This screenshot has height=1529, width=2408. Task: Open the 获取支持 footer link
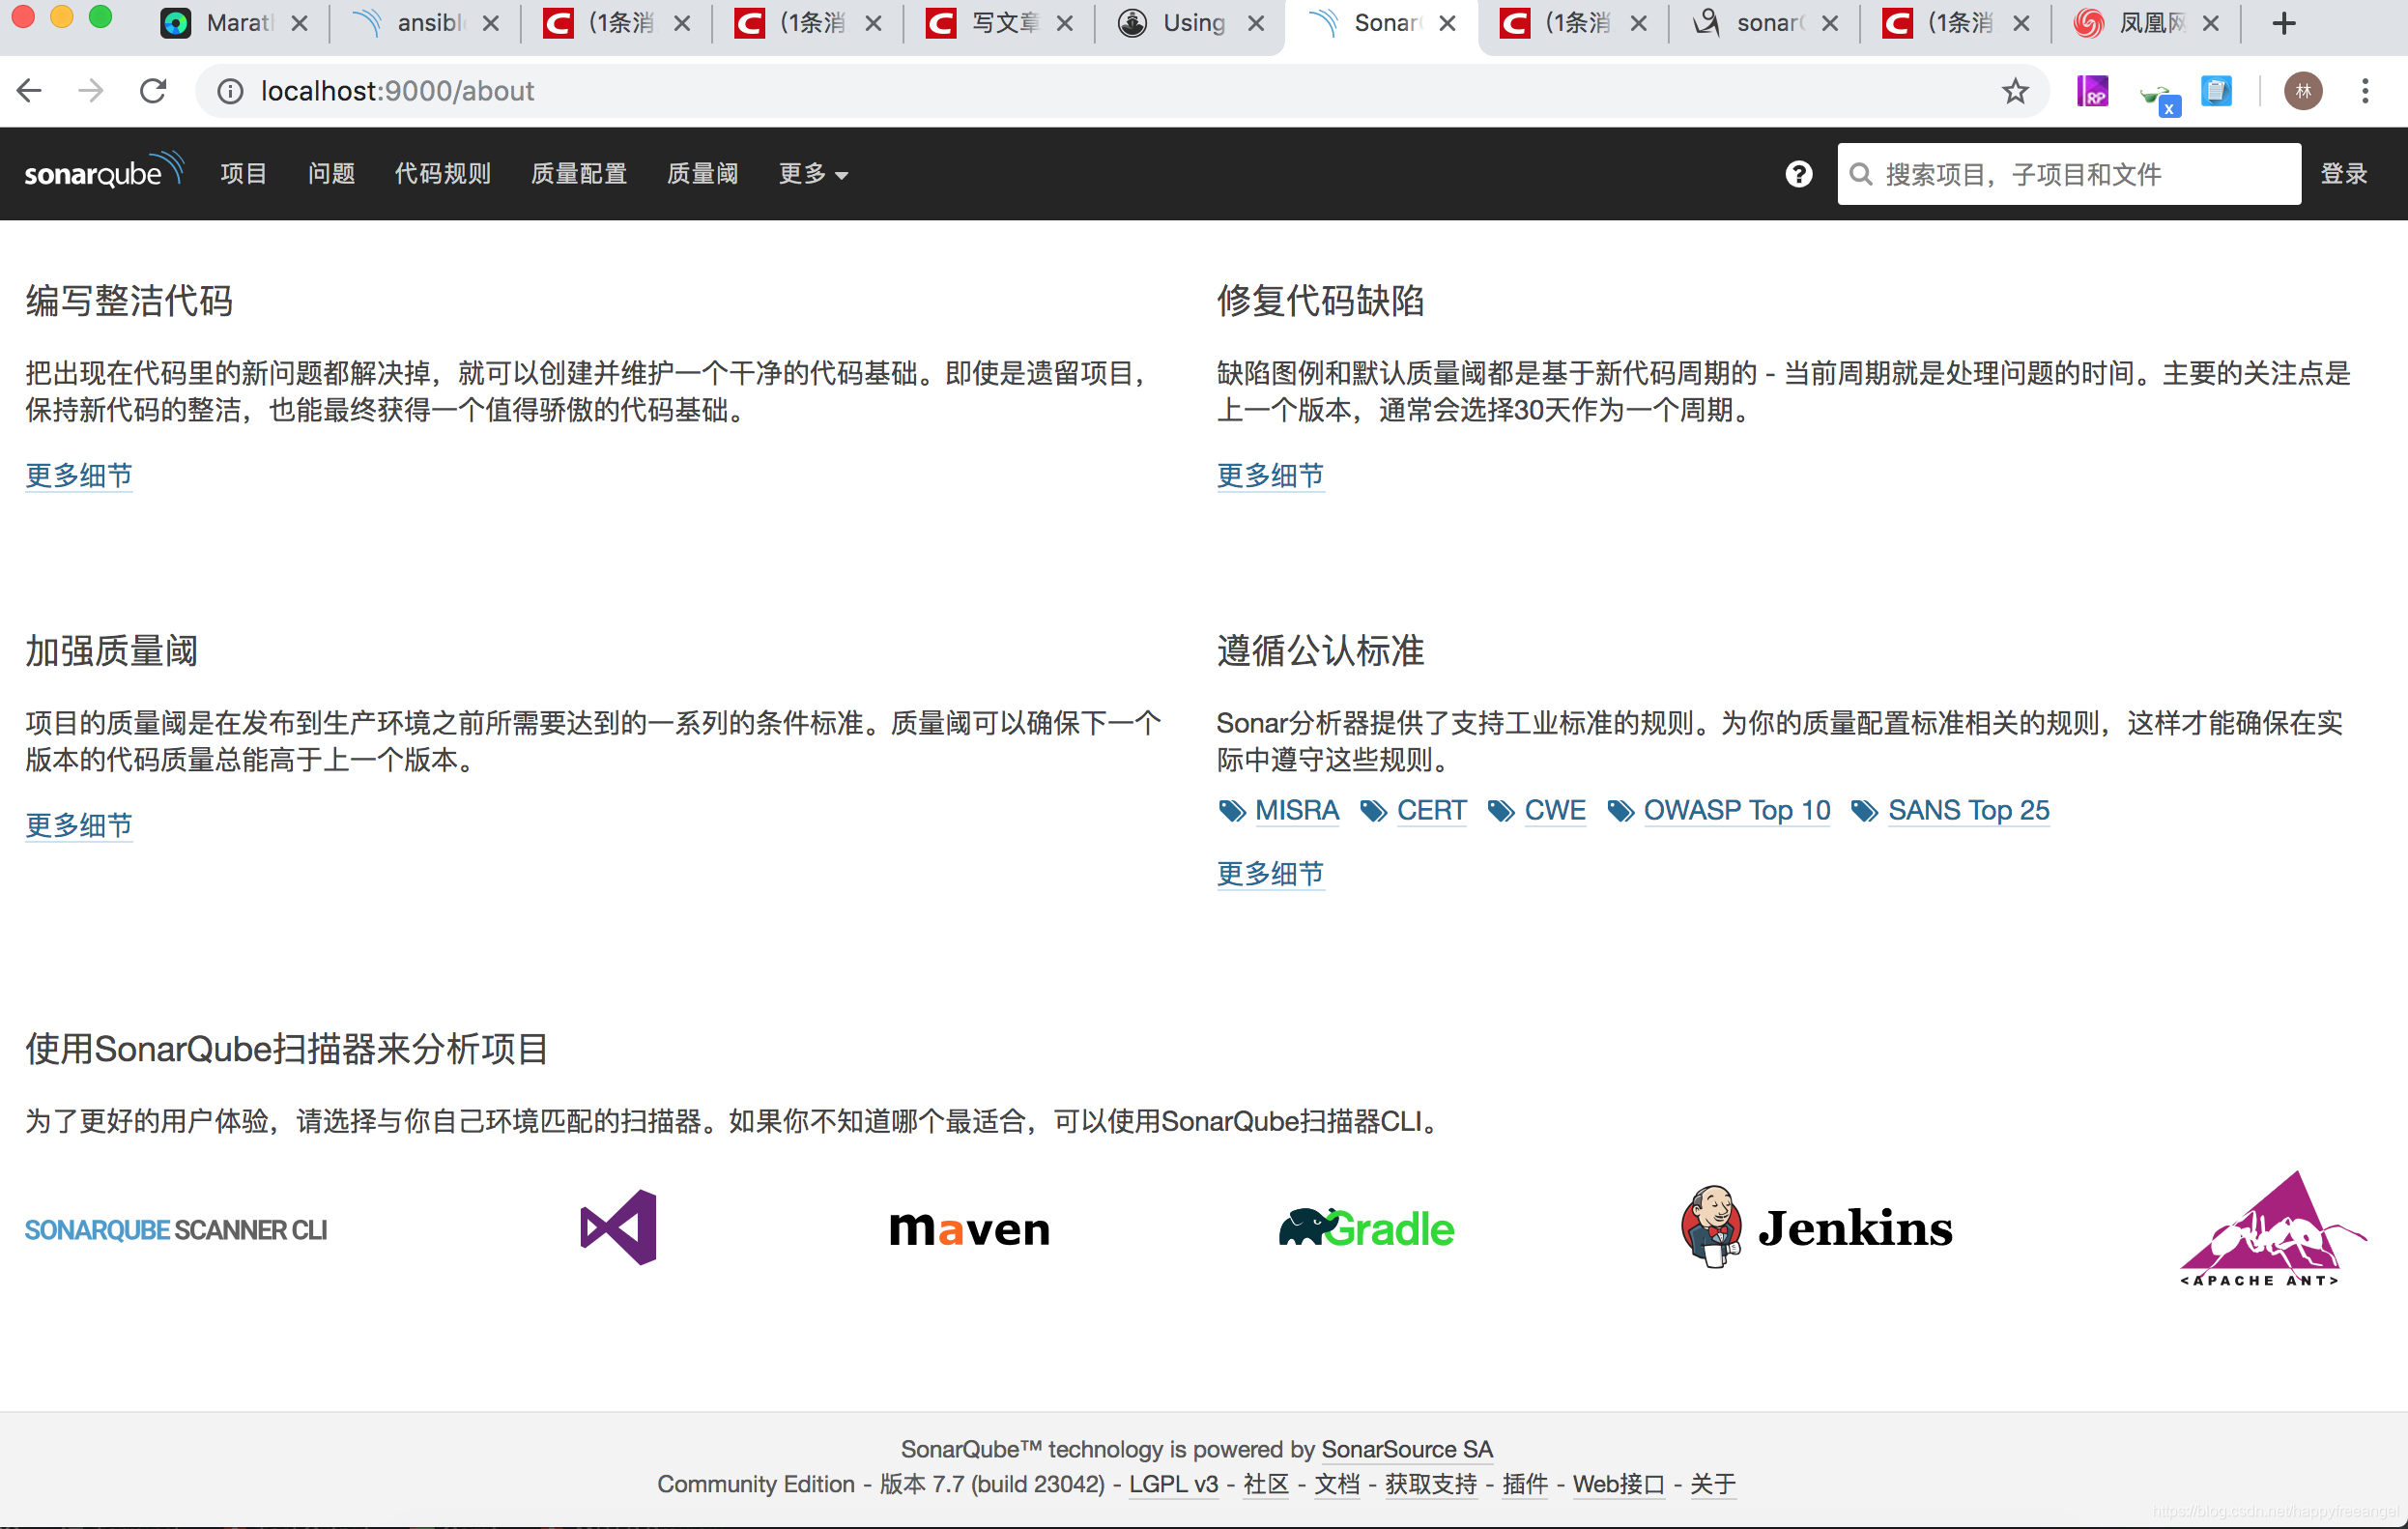click(1431, 1484)
